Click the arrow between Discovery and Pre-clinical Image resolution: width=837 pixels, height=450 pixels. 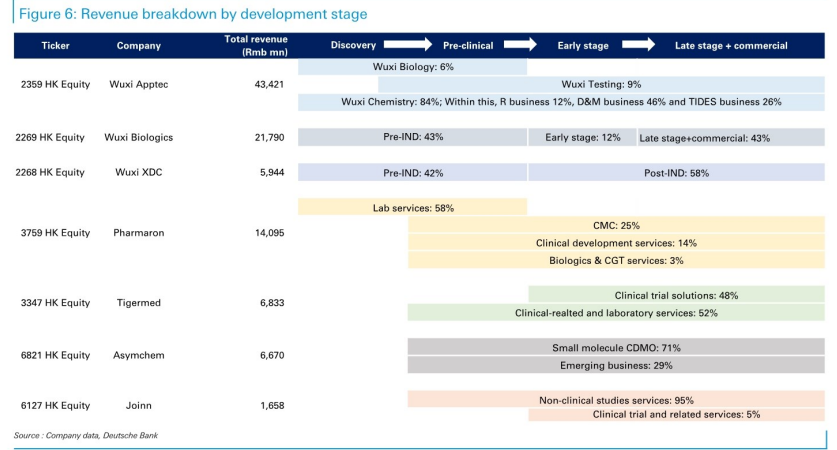click(x=408, y=44)
